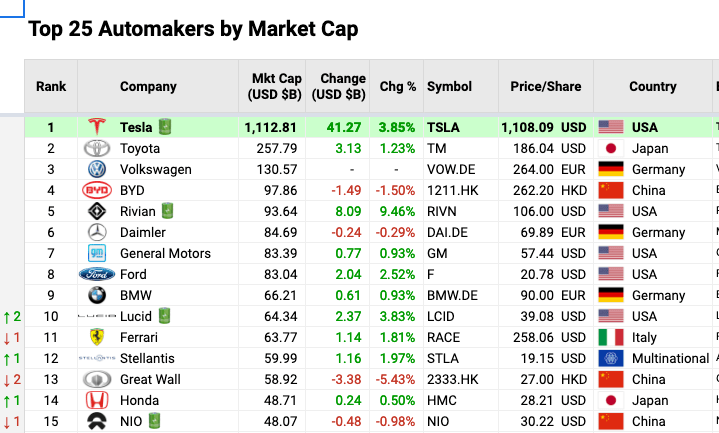Click the BYD logo icon
Viewport: 719px width, 433px height.
point(96,190)
